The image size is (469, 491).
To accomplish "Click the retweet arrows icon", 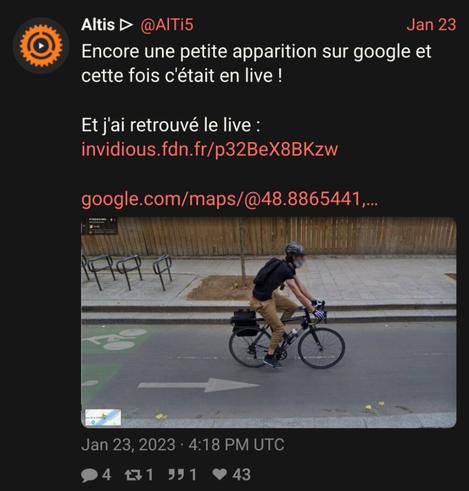I will pos(133,475).
